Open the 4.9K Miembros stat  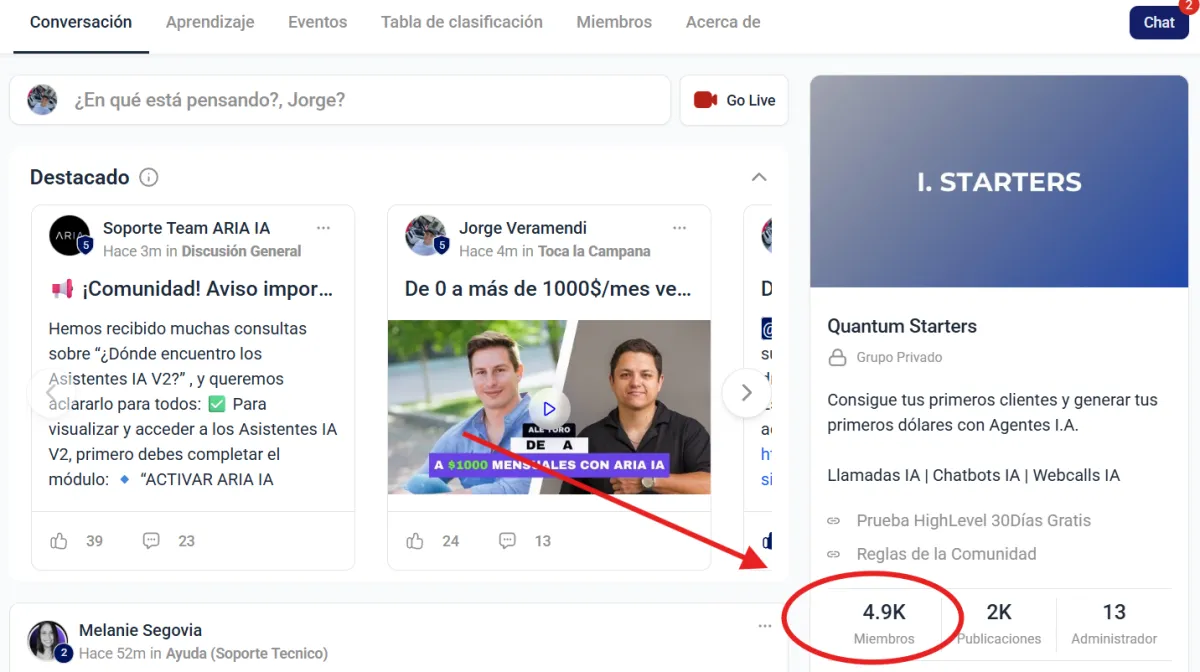tap(884, 624)
